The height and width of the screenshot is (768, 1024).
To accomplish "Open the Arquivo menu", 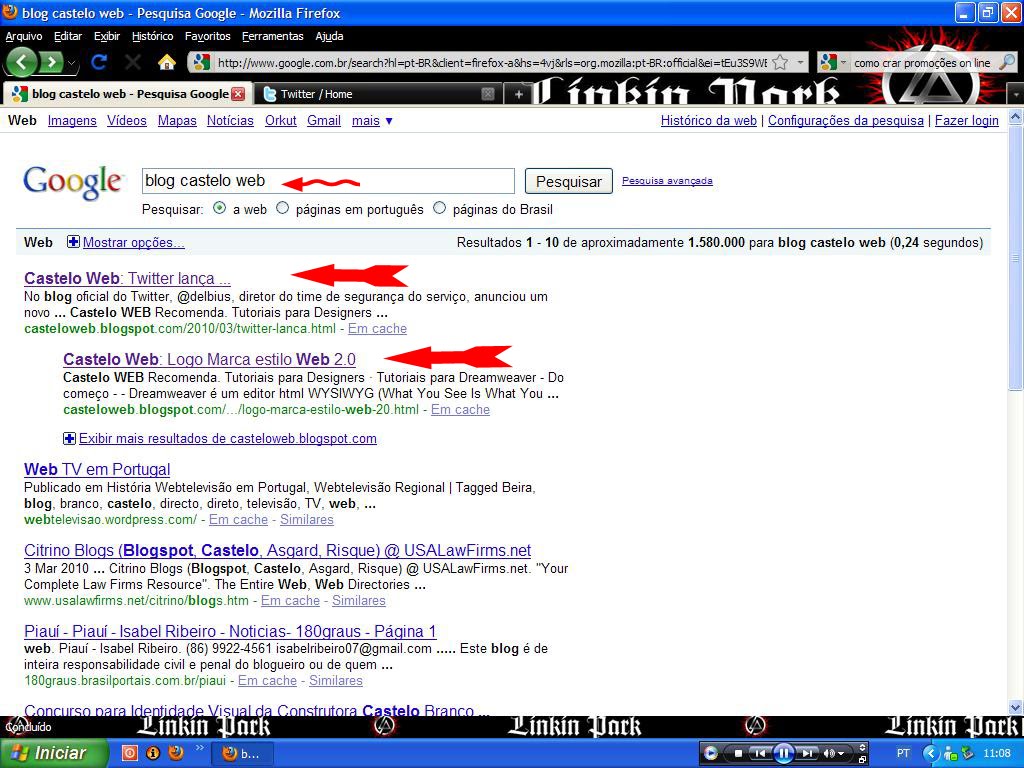I will point(24,37).
